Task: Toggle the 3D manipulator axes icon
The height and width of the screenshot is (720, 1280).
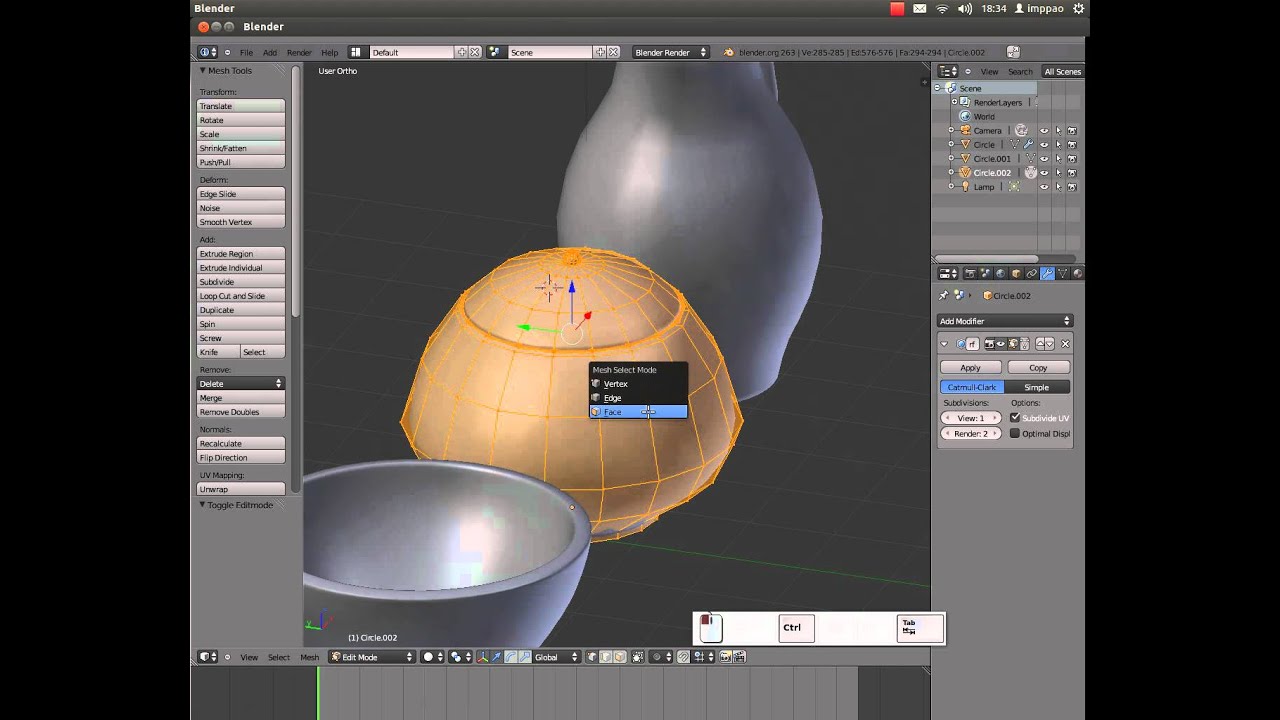Action: (482, 657)
